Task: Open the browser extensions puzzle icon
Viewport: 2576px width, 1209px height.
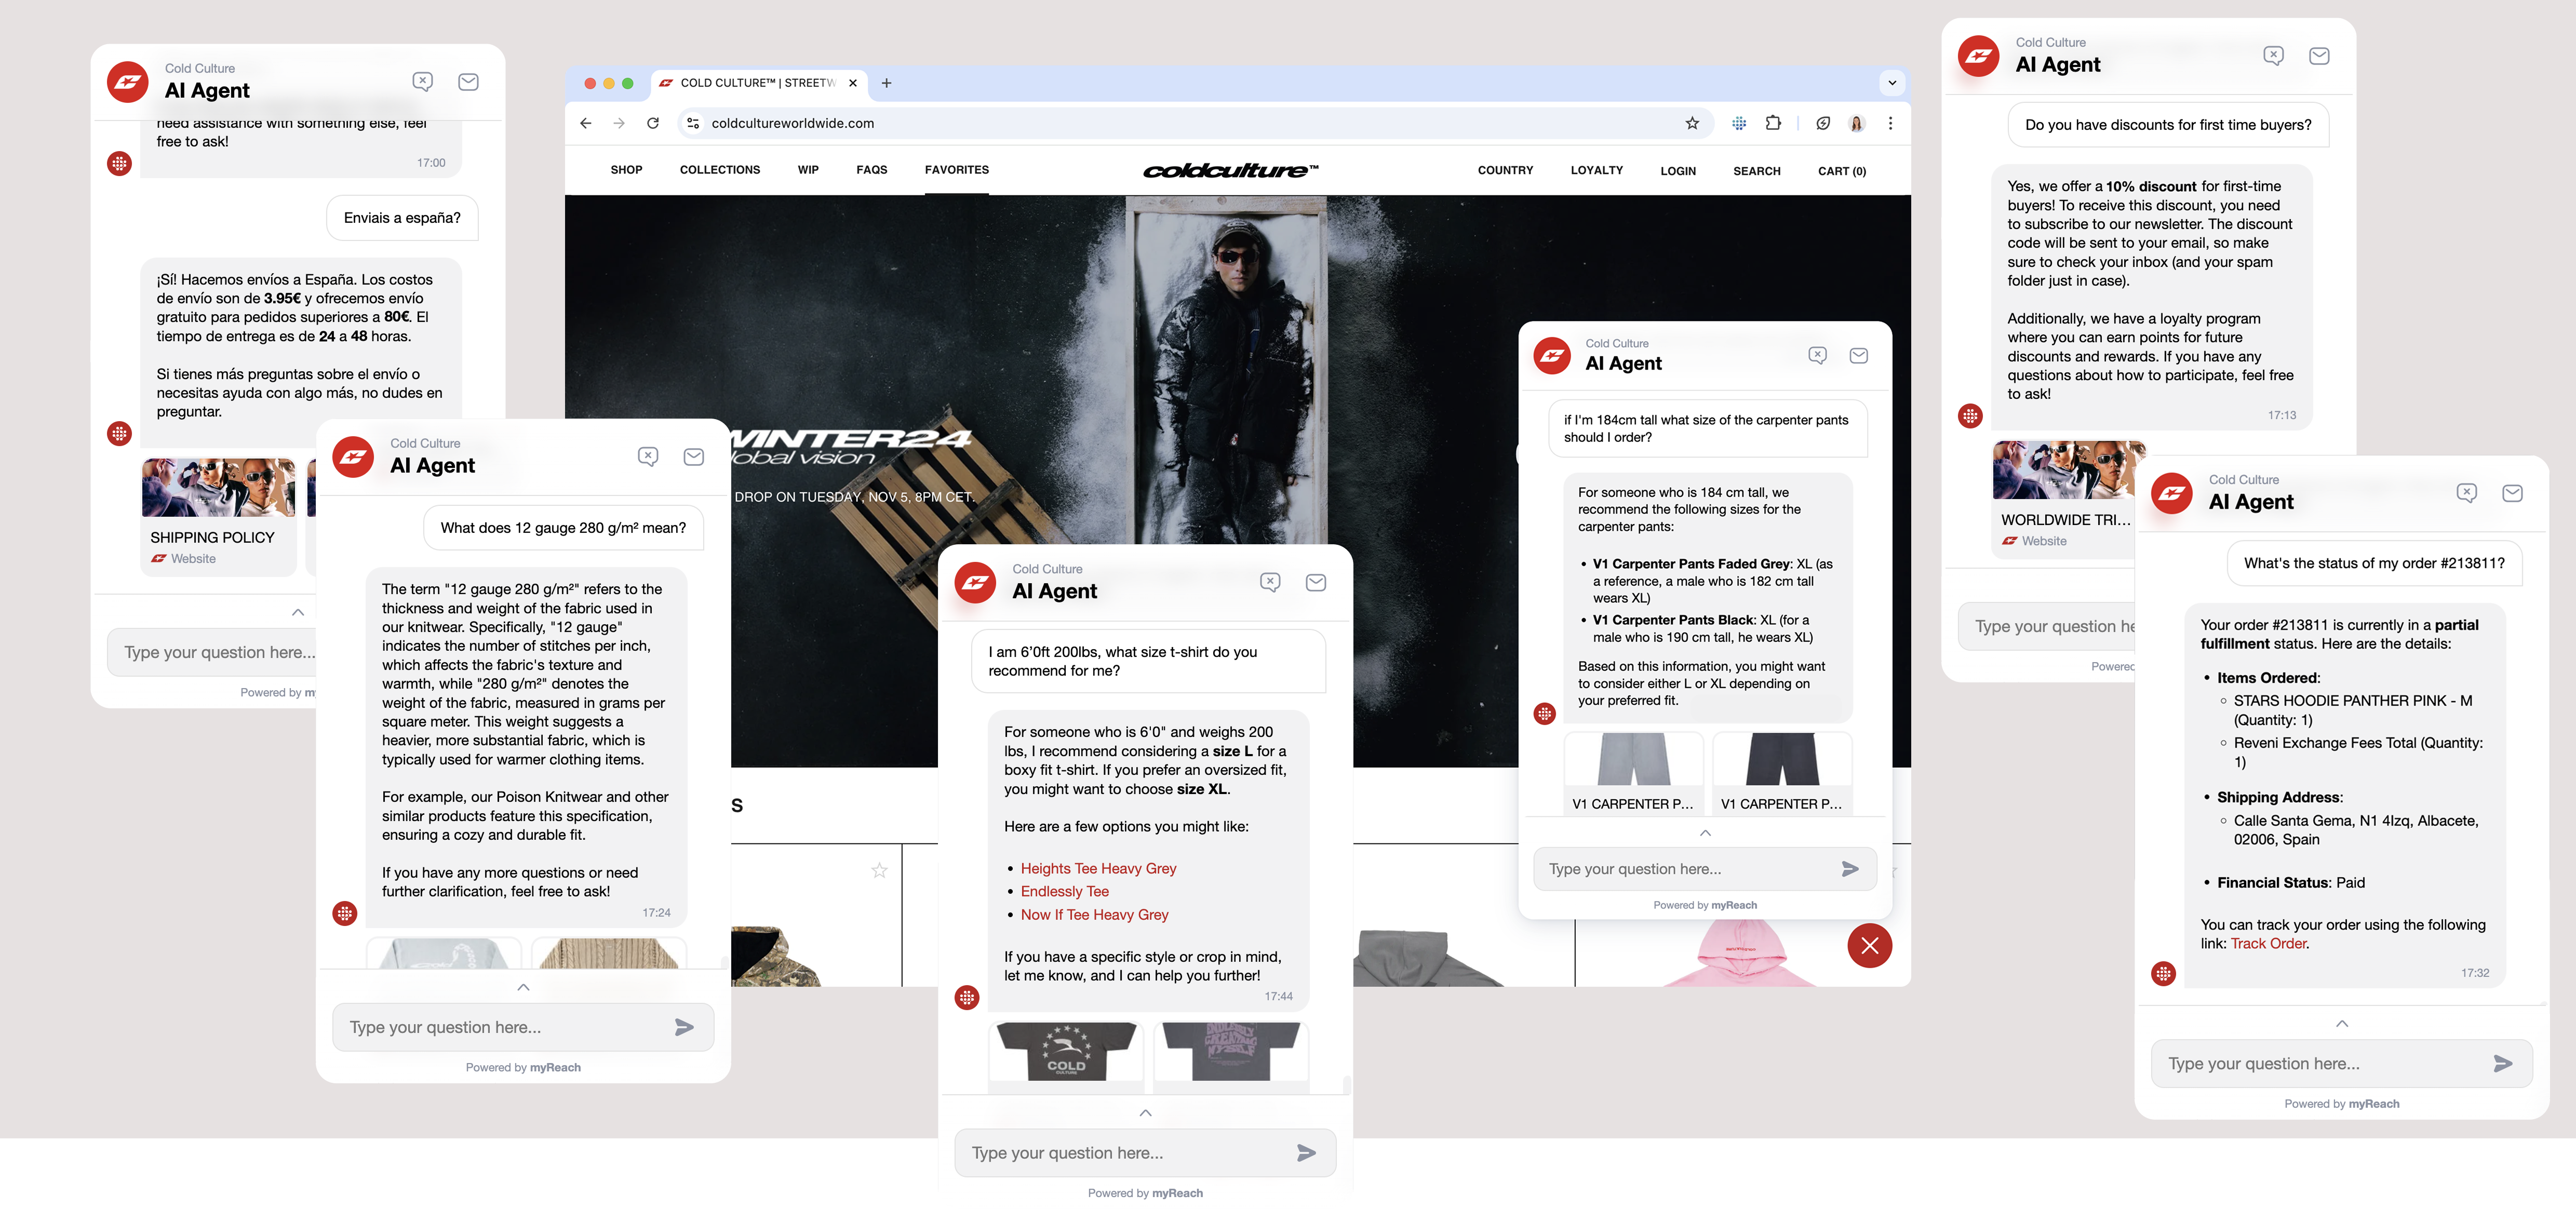Action: (x=1773, y=123)
